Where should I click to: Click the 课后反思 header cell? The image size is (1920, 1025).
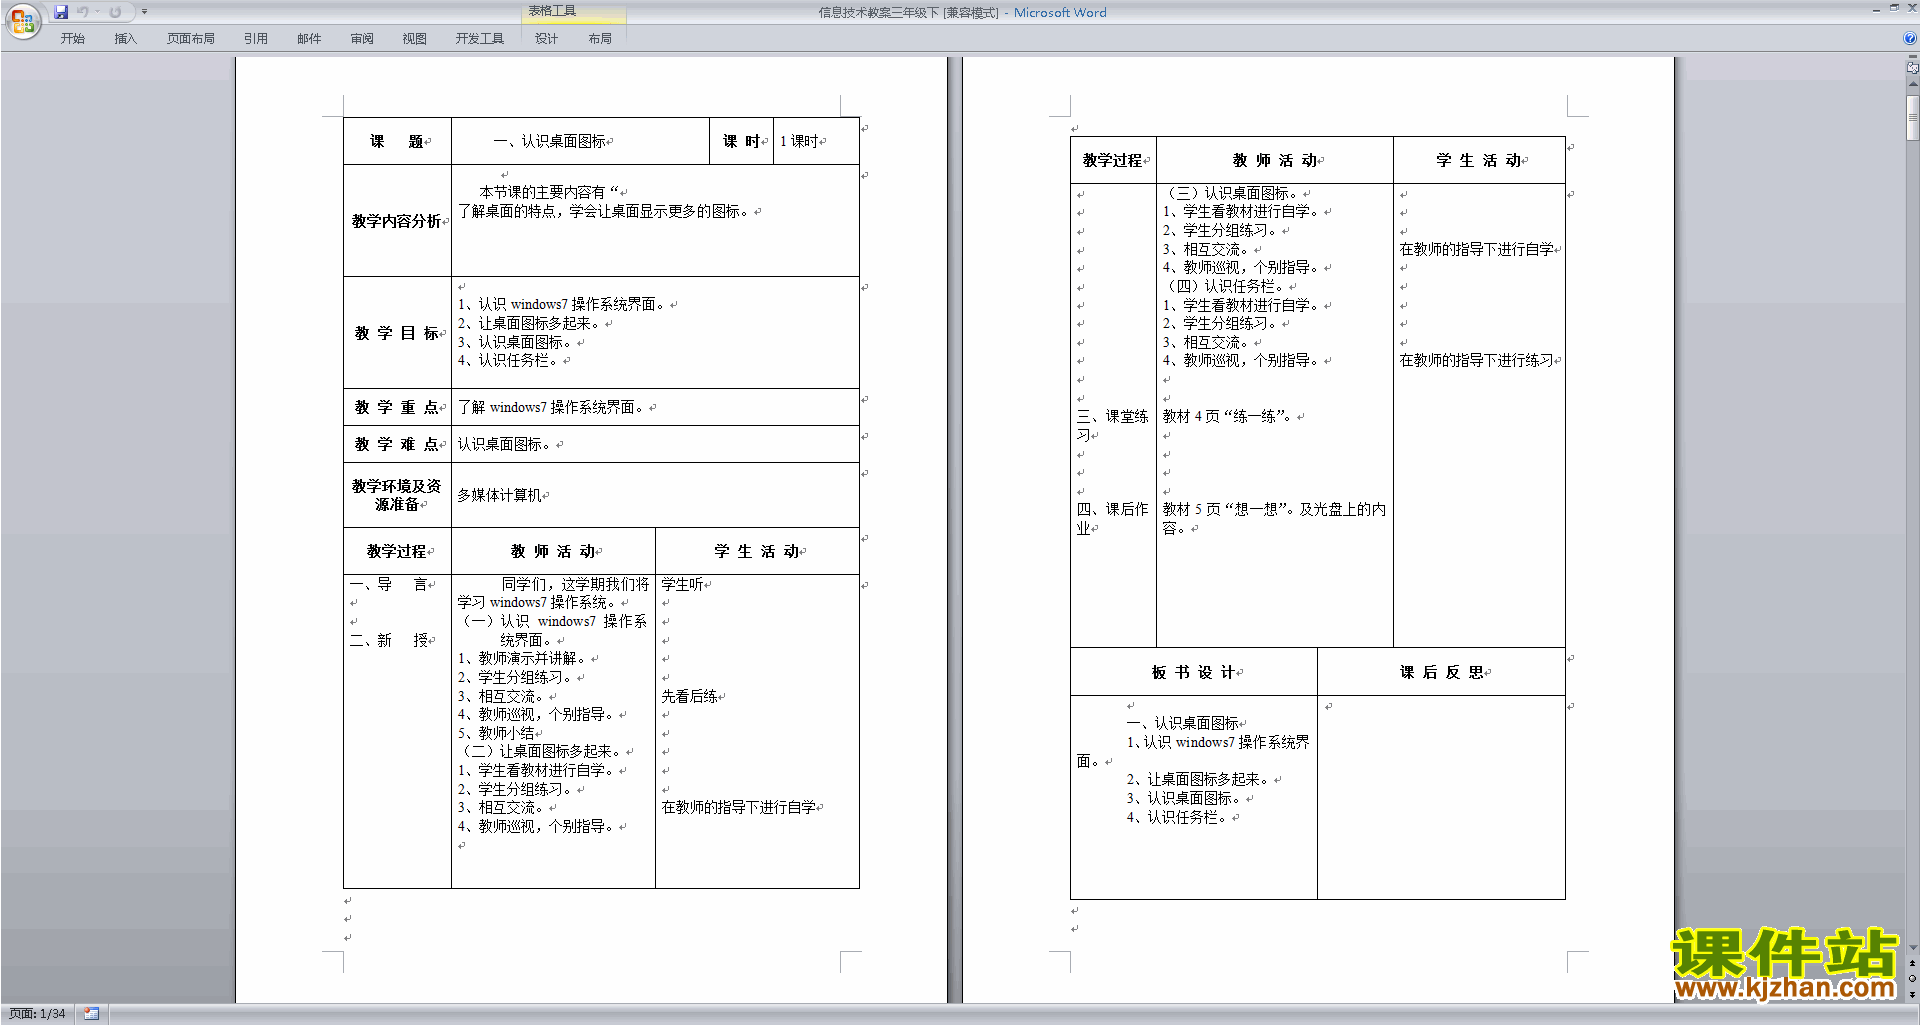click(1441, 672)
